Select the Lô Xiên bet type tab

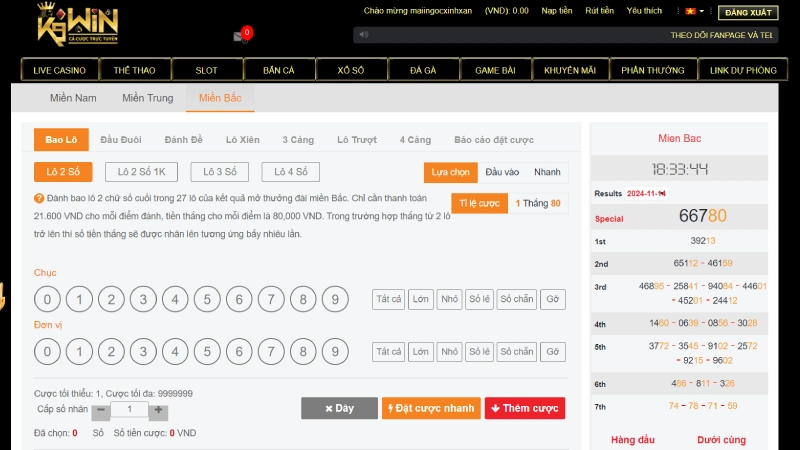point(242,140)
